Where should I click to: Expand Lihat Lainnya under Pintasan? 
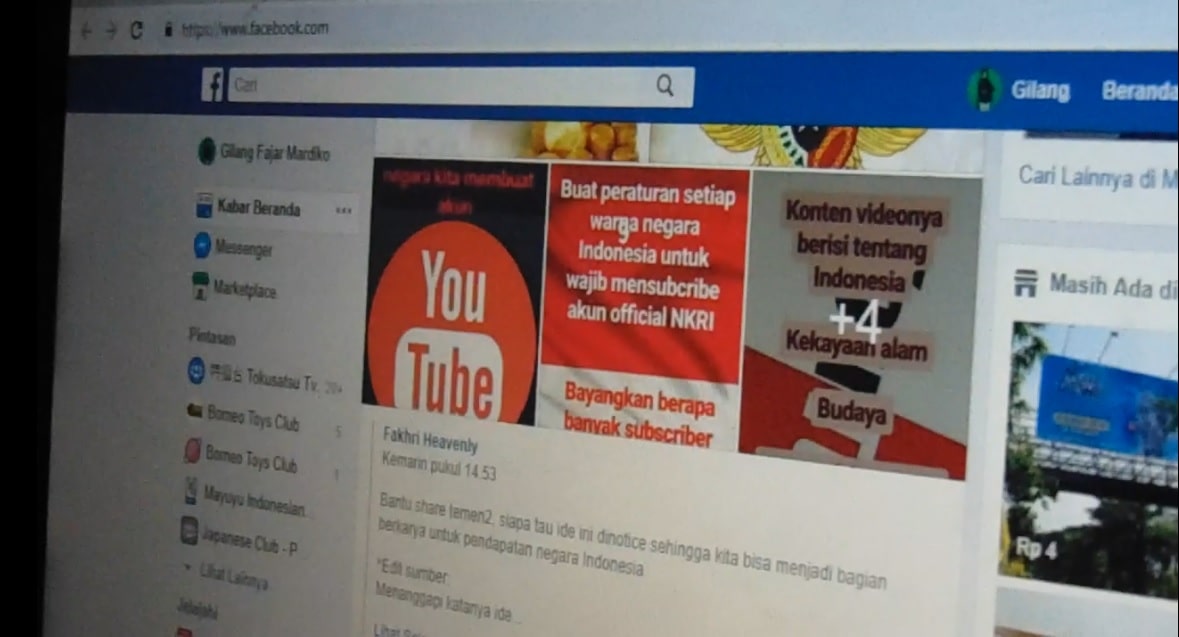(x=233, y=577)
